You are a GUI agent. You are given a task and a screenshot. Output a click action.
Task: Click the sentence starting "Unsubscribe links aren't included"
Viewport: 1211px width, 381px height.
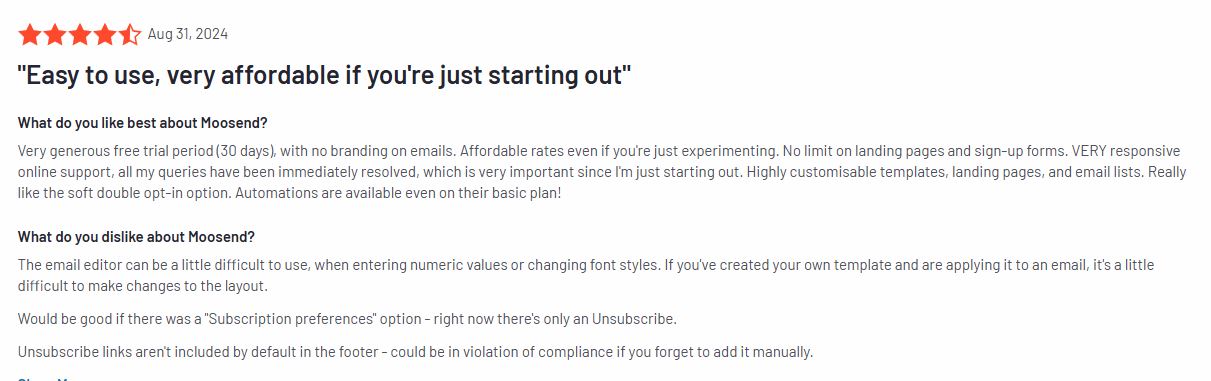(x=415, y=352)
